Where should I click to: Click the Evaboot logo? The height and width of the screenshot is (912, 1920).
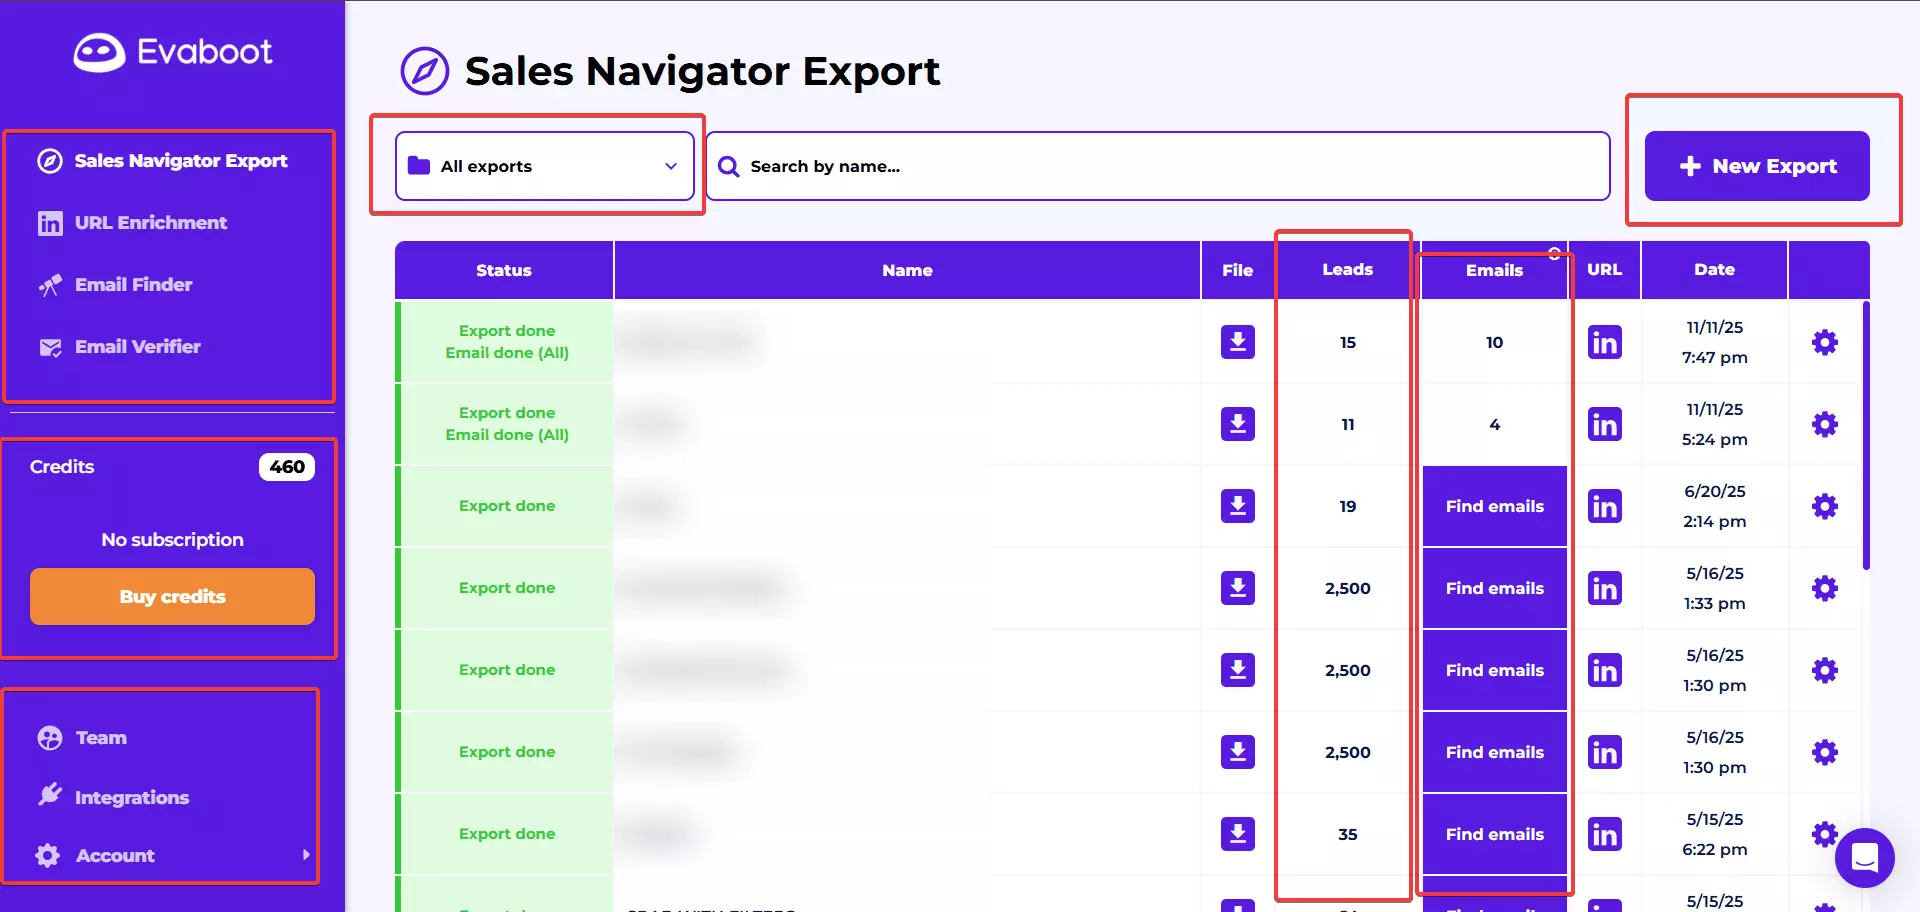point(173,52)
